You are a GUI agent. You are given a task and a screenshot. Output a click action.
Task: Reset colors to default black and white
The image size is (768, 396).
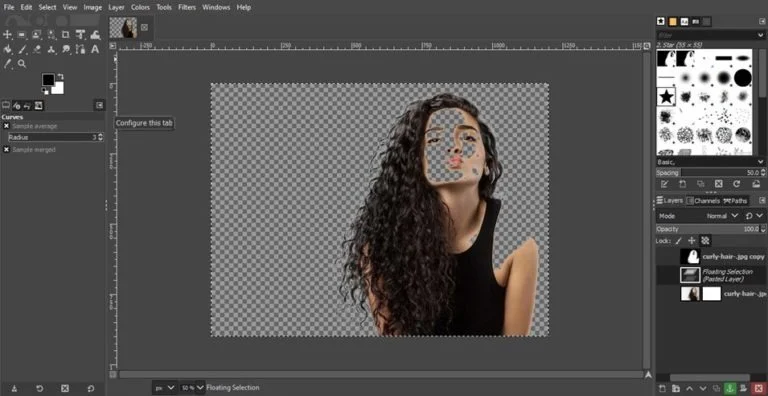pos(45,91)
